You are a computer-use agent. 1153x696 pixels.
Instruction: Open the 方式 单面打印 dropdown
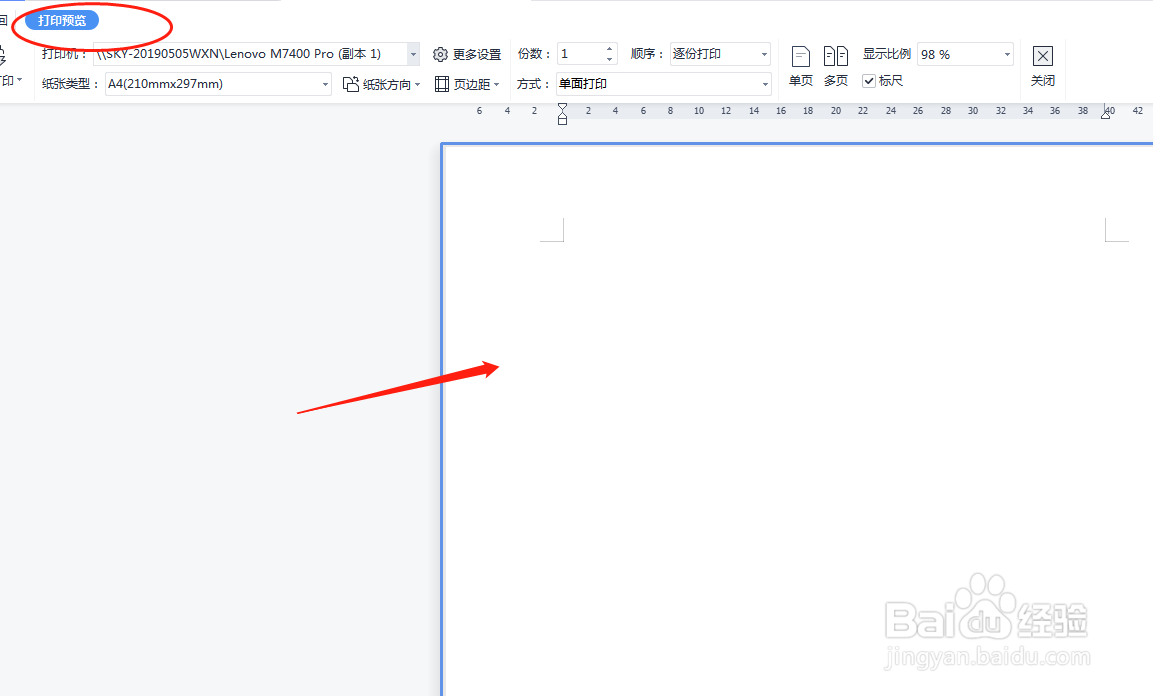point(764,84)
